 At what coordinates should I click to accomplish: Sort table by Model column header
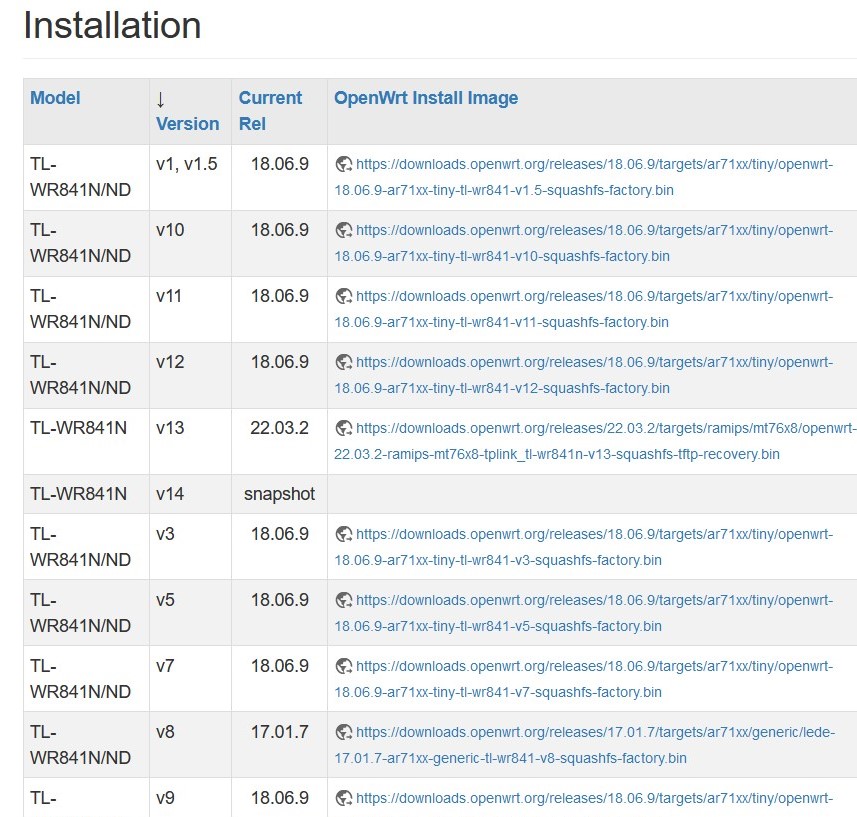55,98
